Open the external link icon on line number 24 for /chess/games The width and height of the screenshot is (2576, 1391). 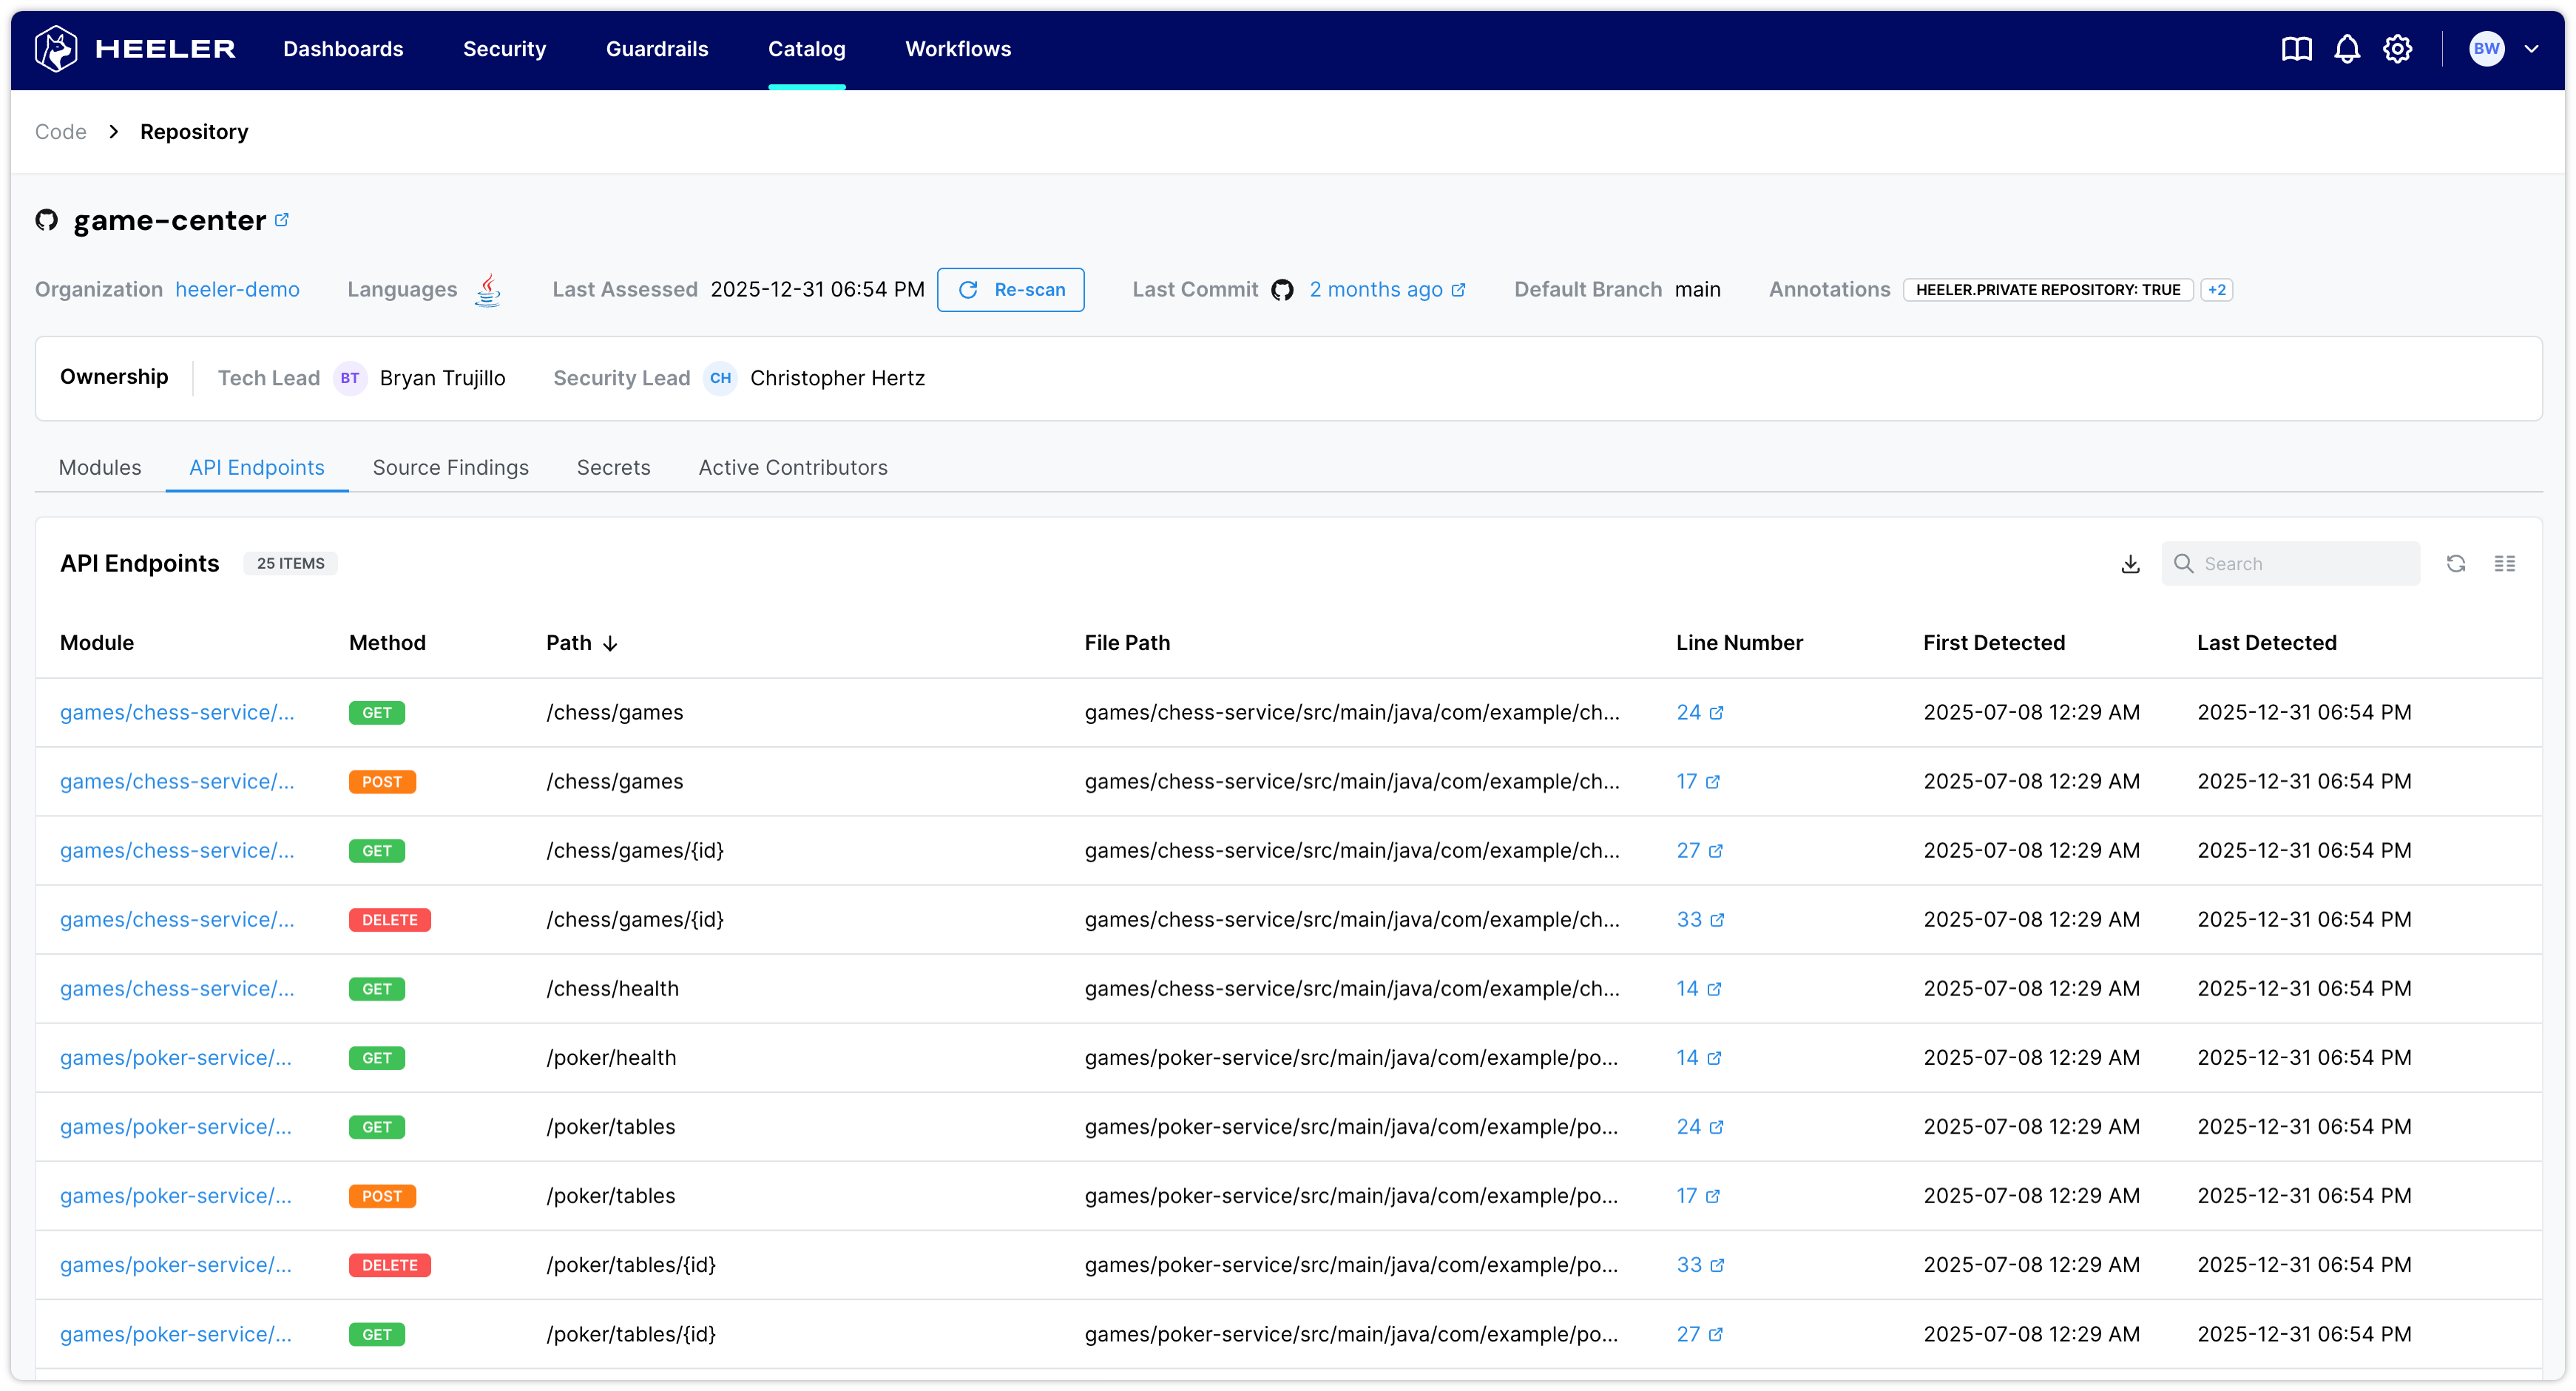point(1717,713)
